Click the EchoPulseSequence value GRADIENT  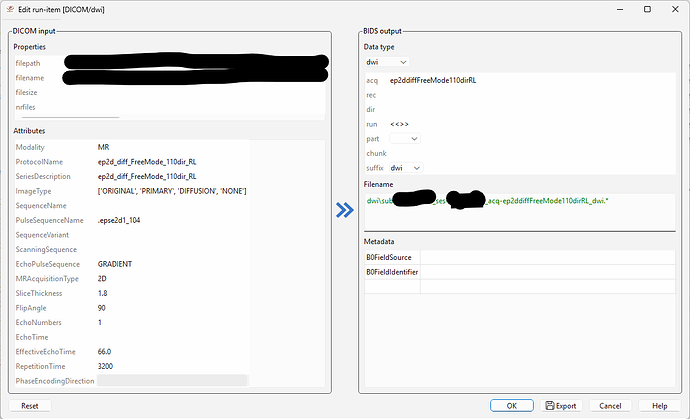[x=115, y=264]
